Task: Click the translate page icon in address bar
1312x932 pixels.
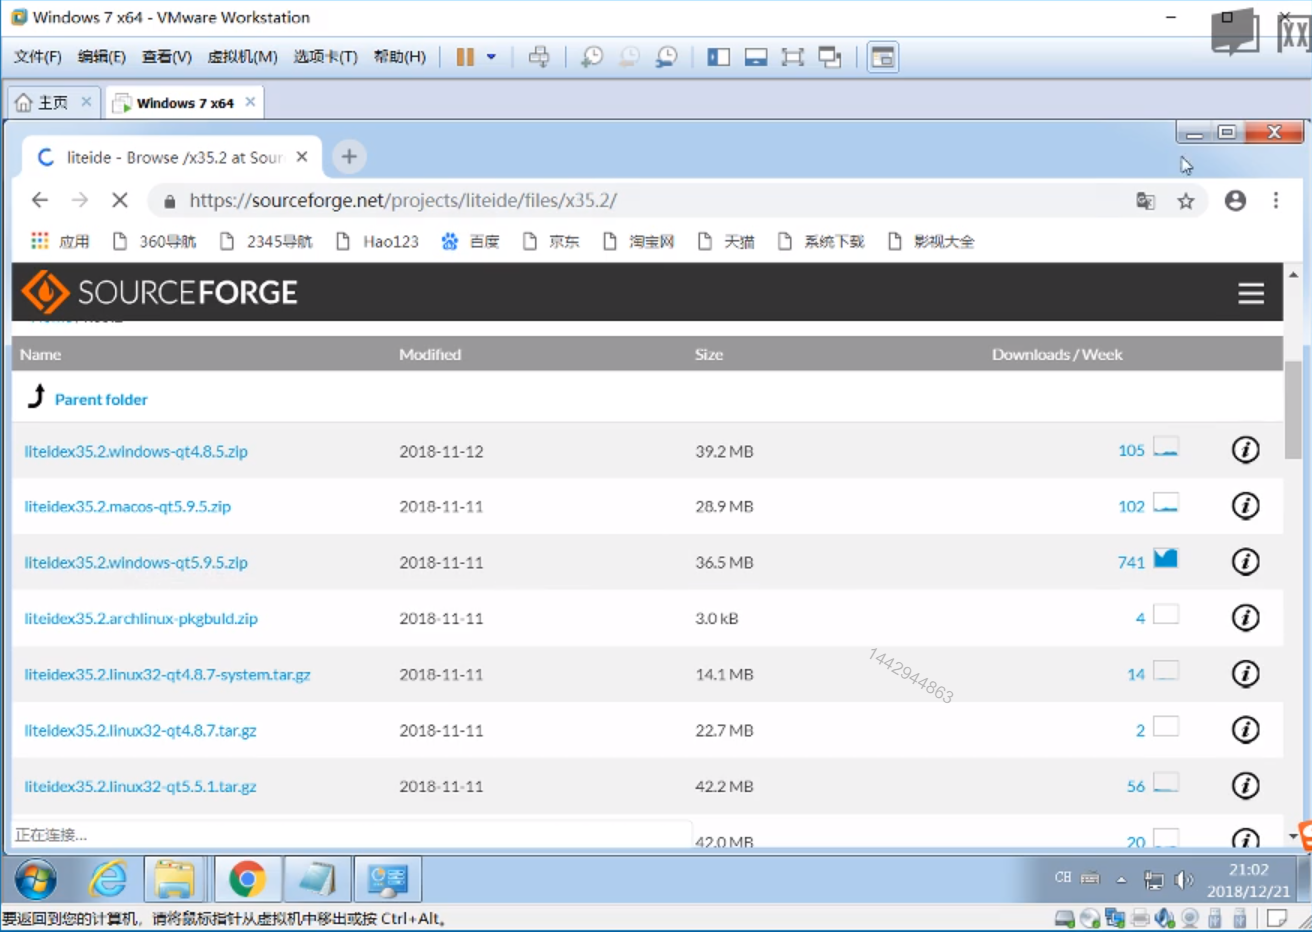Action: coord(1145,201)
